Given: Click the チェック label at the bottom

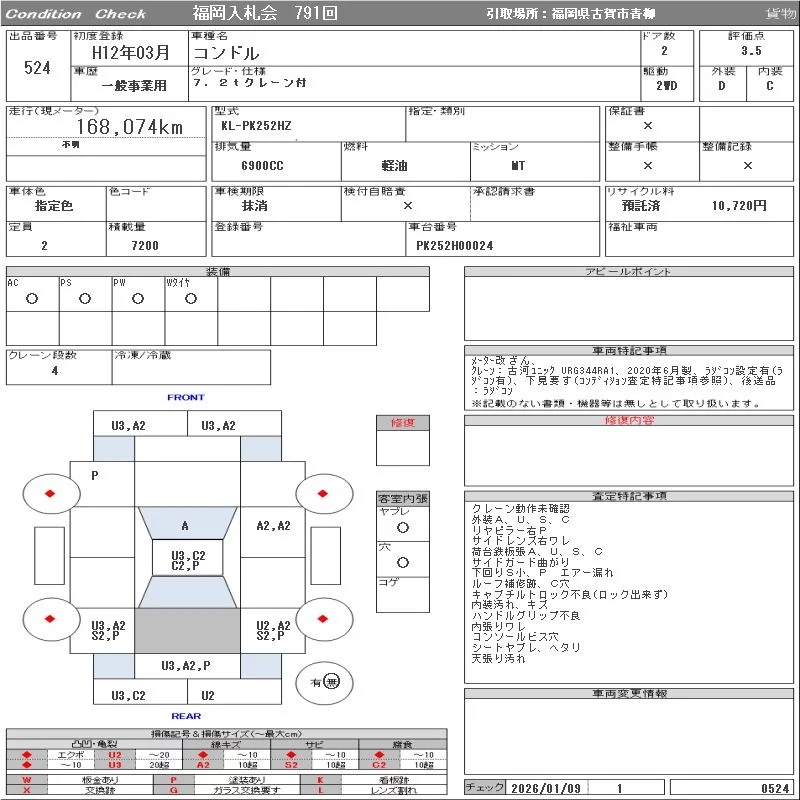Looking at the screenshot, I should point(486,788).
